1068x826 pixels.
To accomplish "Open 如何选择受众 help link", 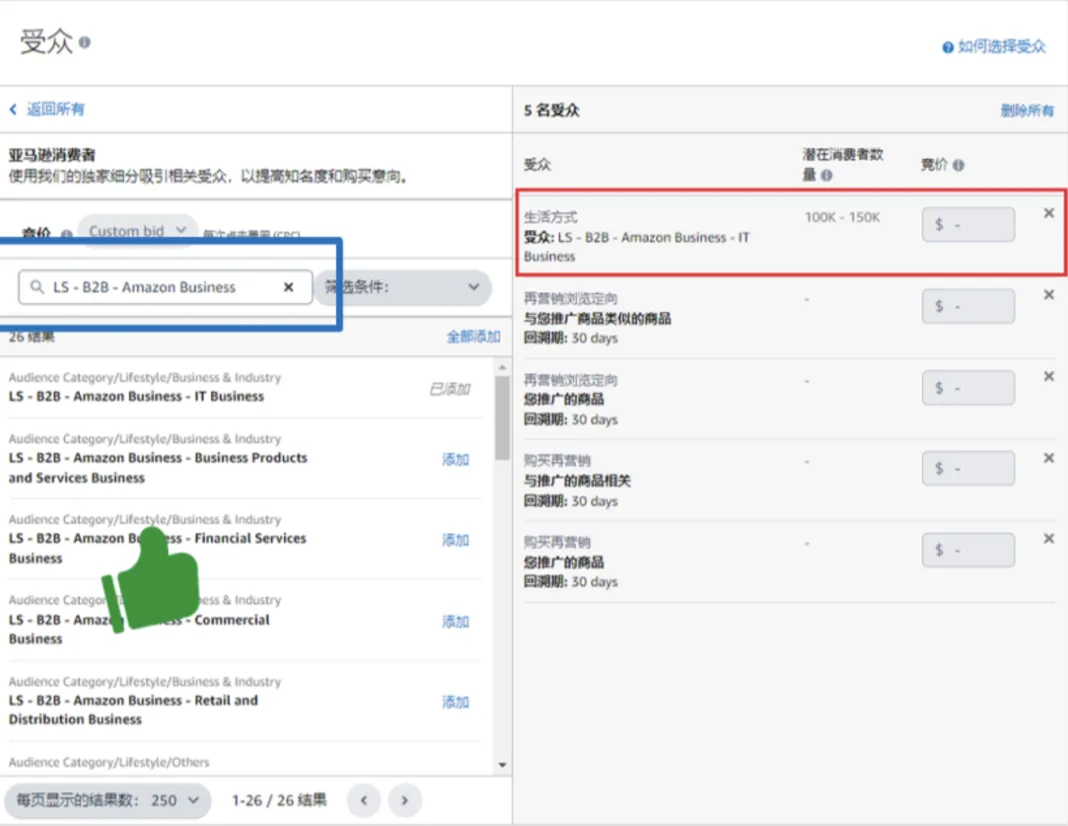I will [x=994, y=47].
